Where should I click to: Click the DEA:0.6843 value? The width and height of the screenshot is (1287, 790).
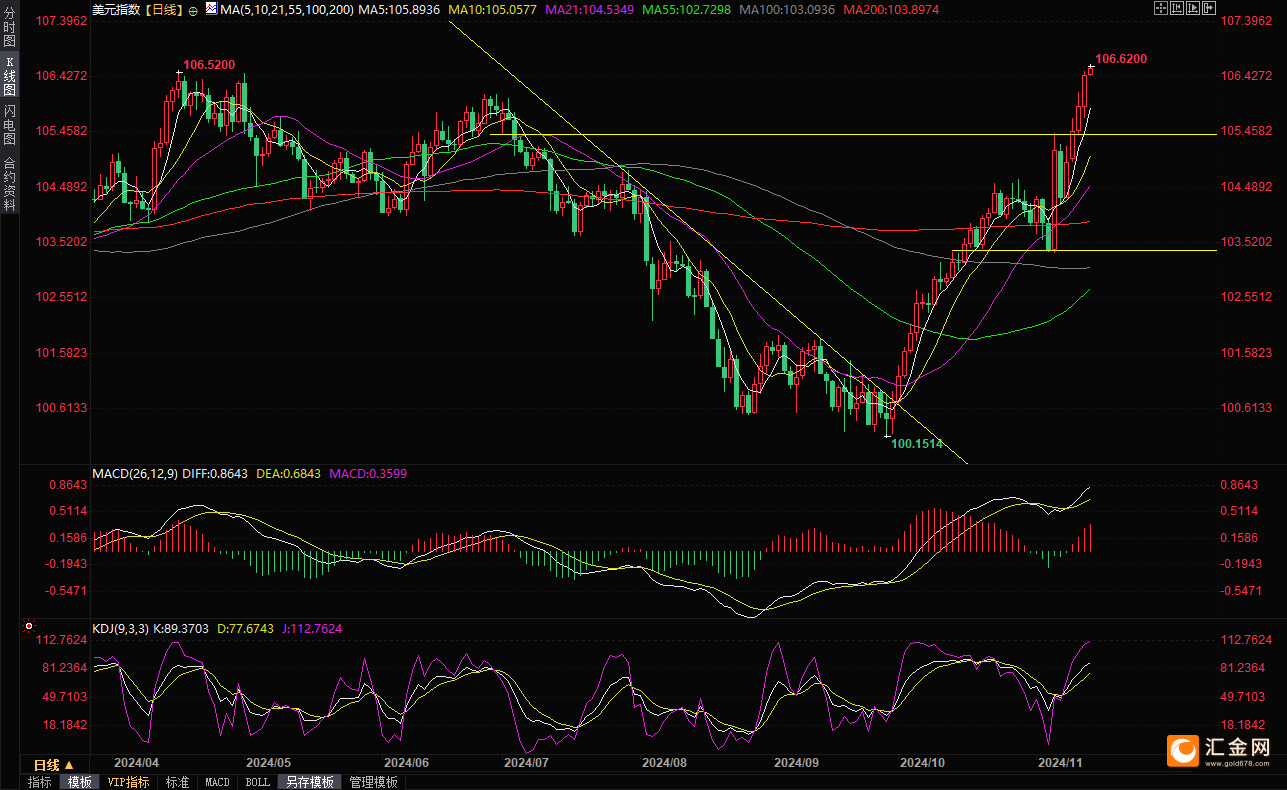(289, 473)
